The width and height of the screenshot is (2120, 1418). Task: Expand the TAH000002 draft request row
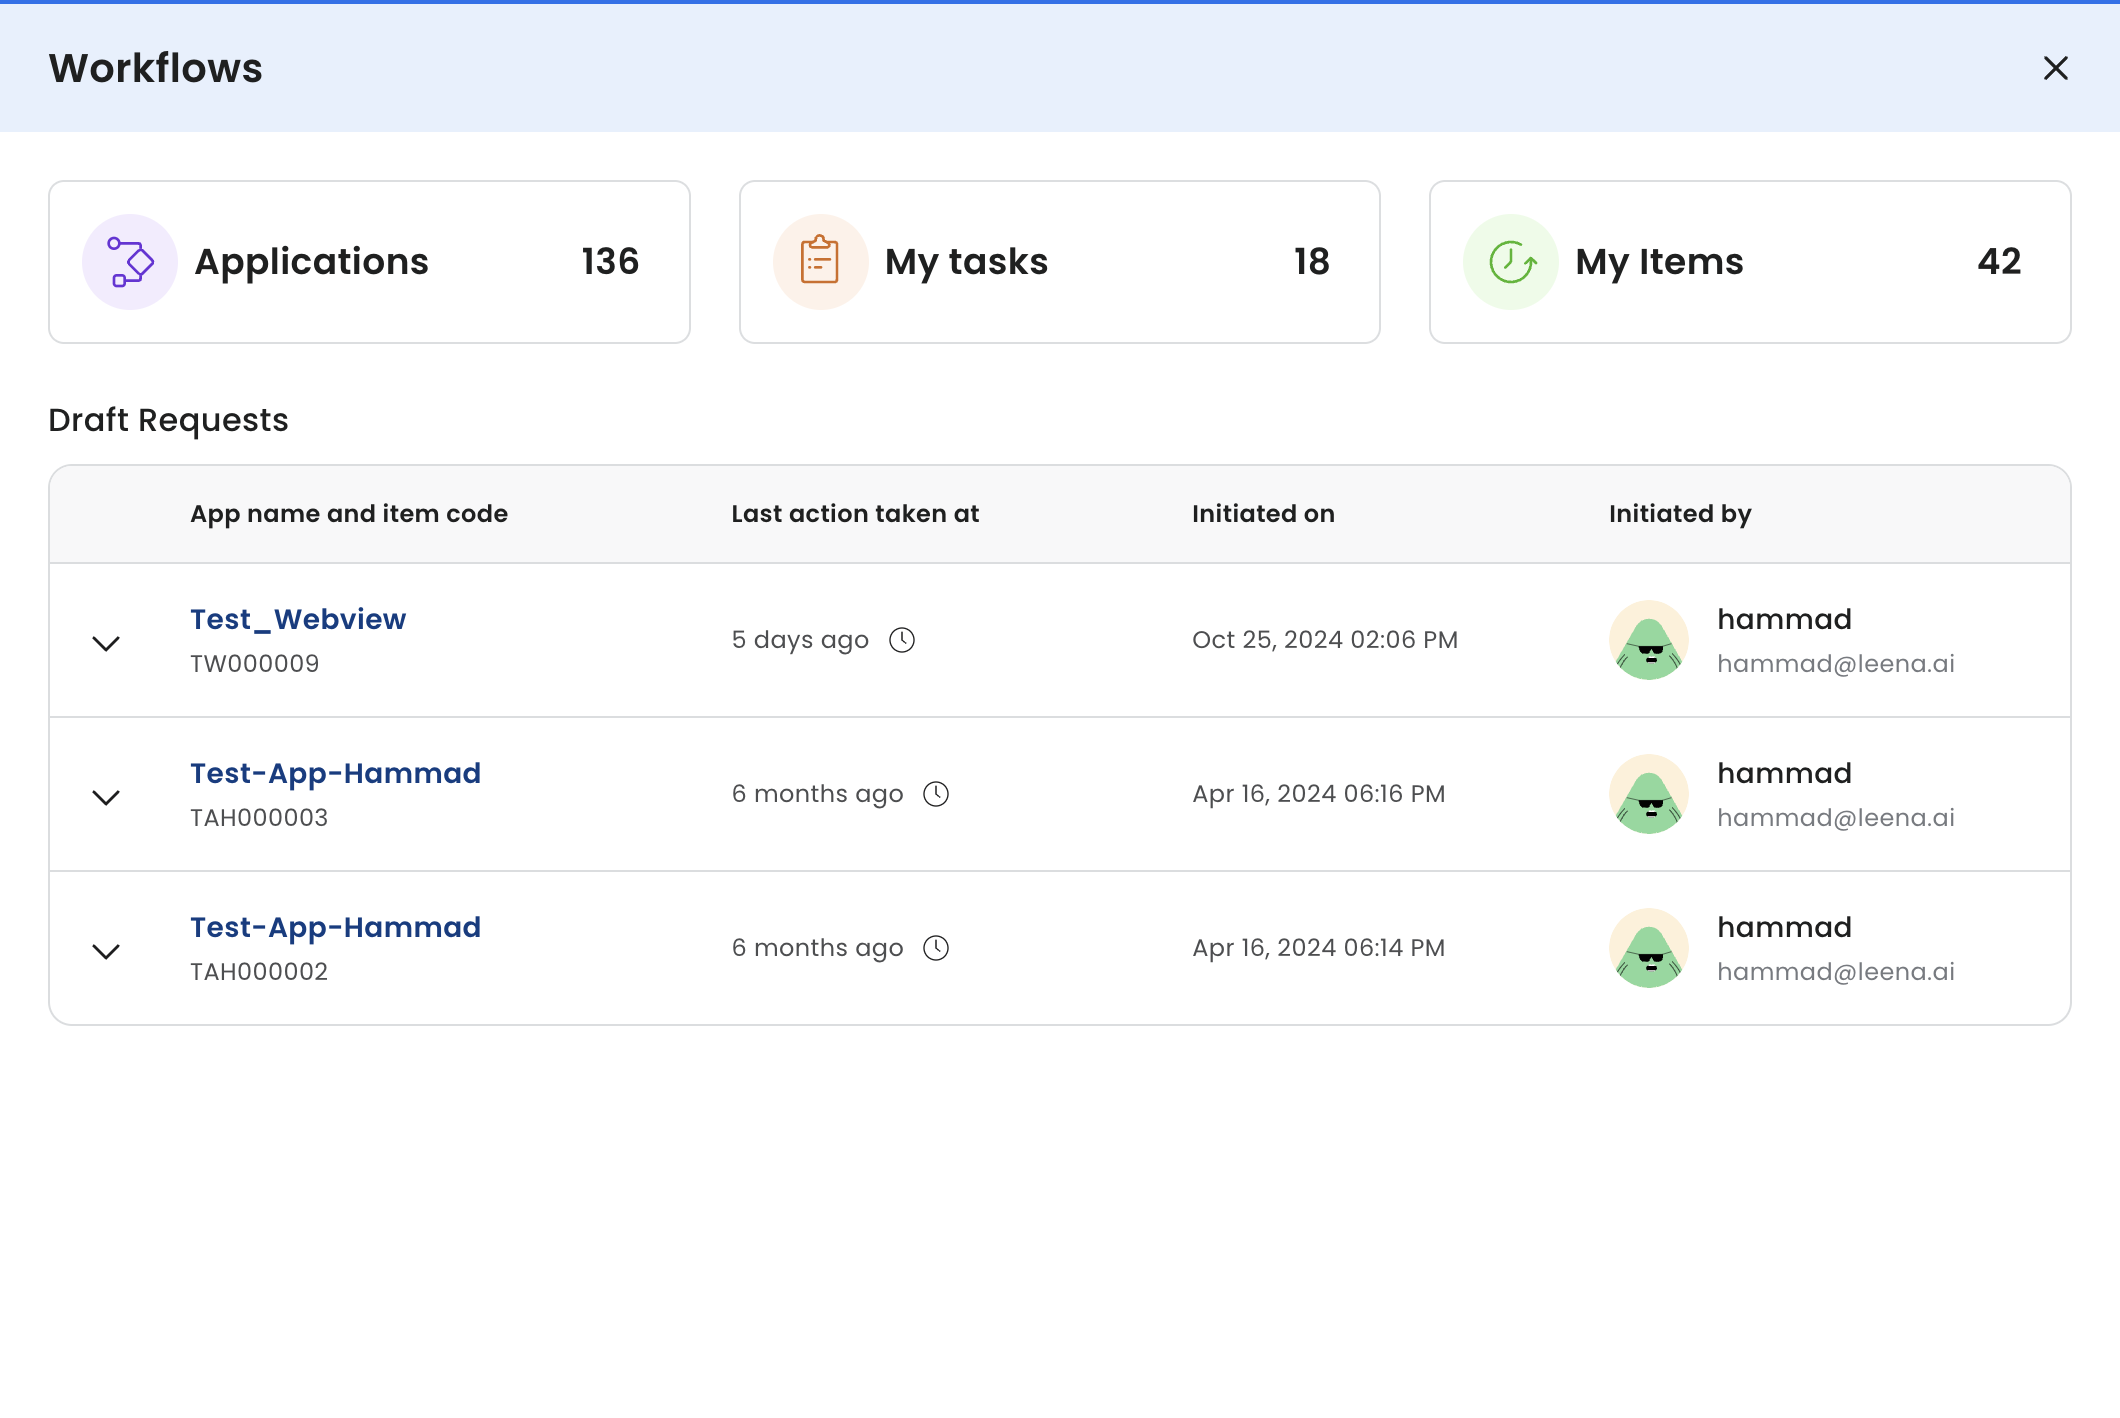point(106,951)
